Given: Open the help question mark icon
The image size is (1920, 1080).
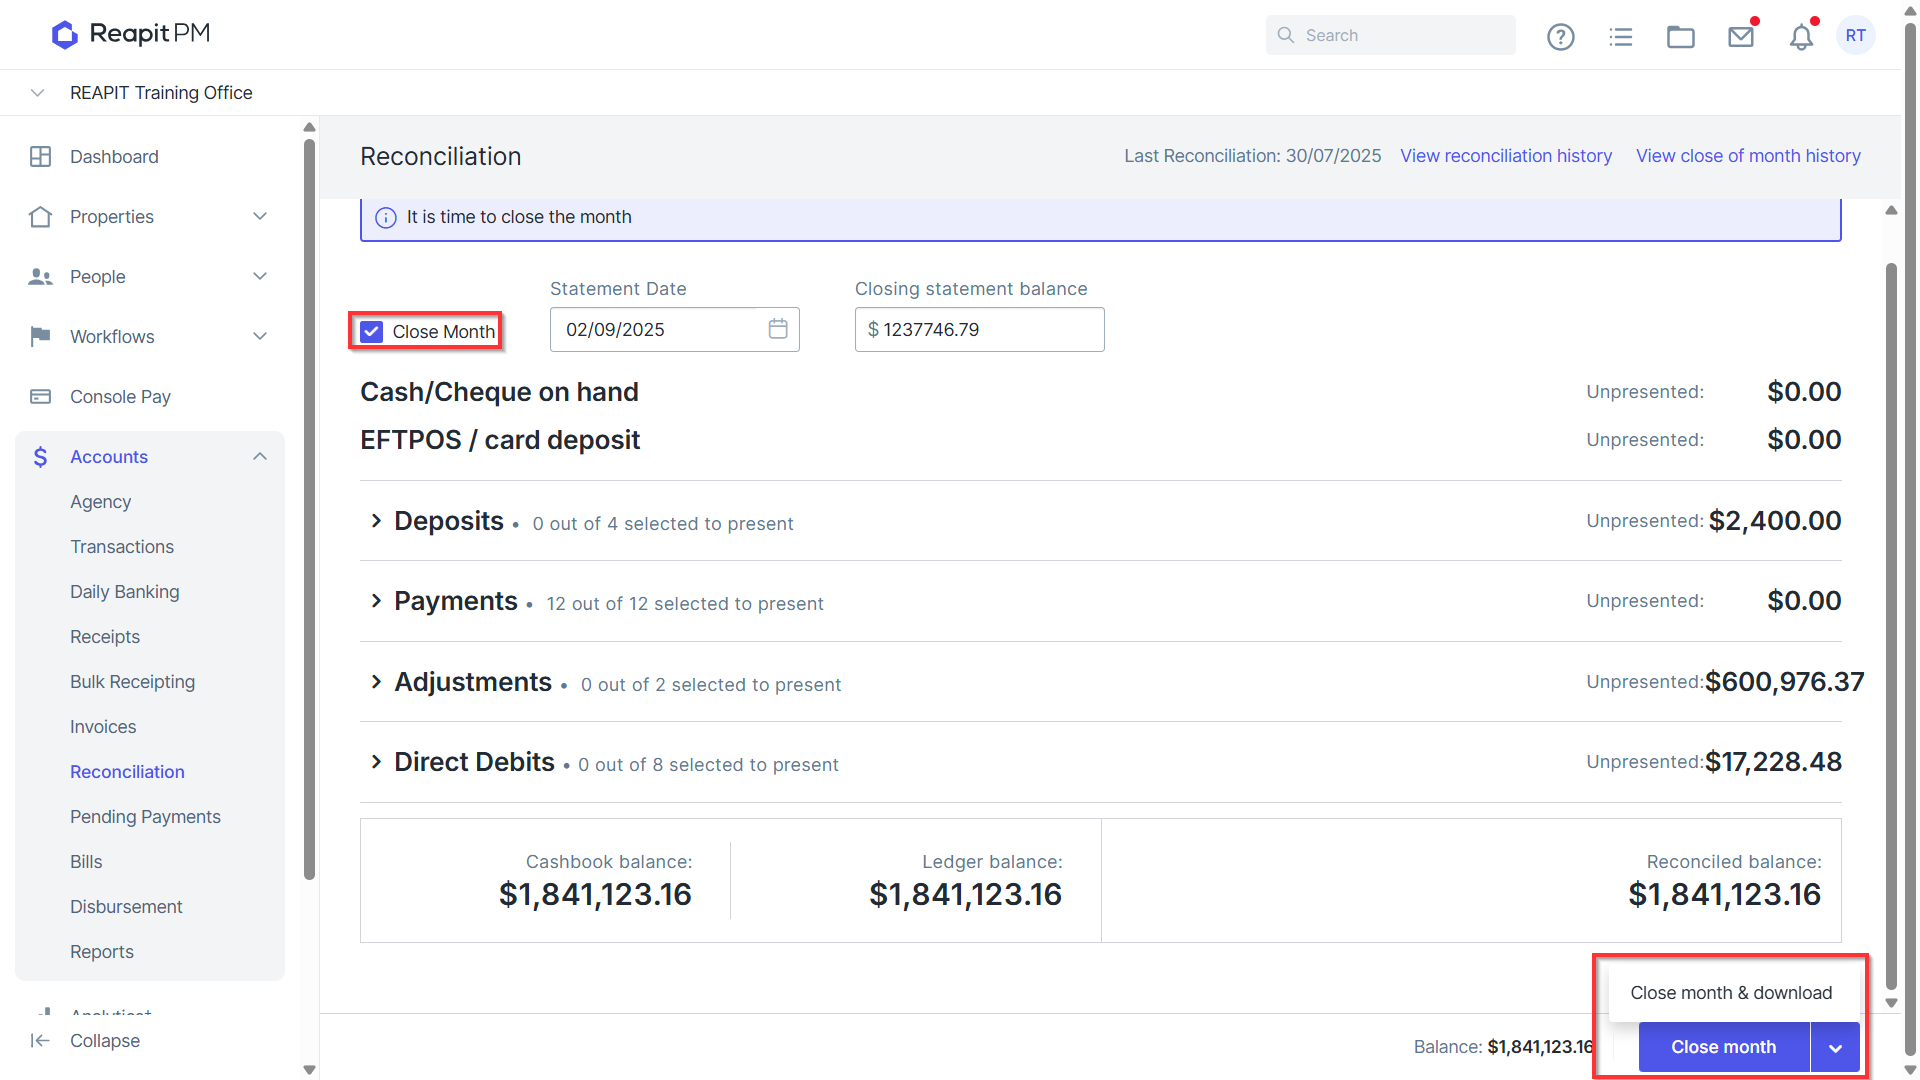Looking at the screenshot, I should [1560, 36].
